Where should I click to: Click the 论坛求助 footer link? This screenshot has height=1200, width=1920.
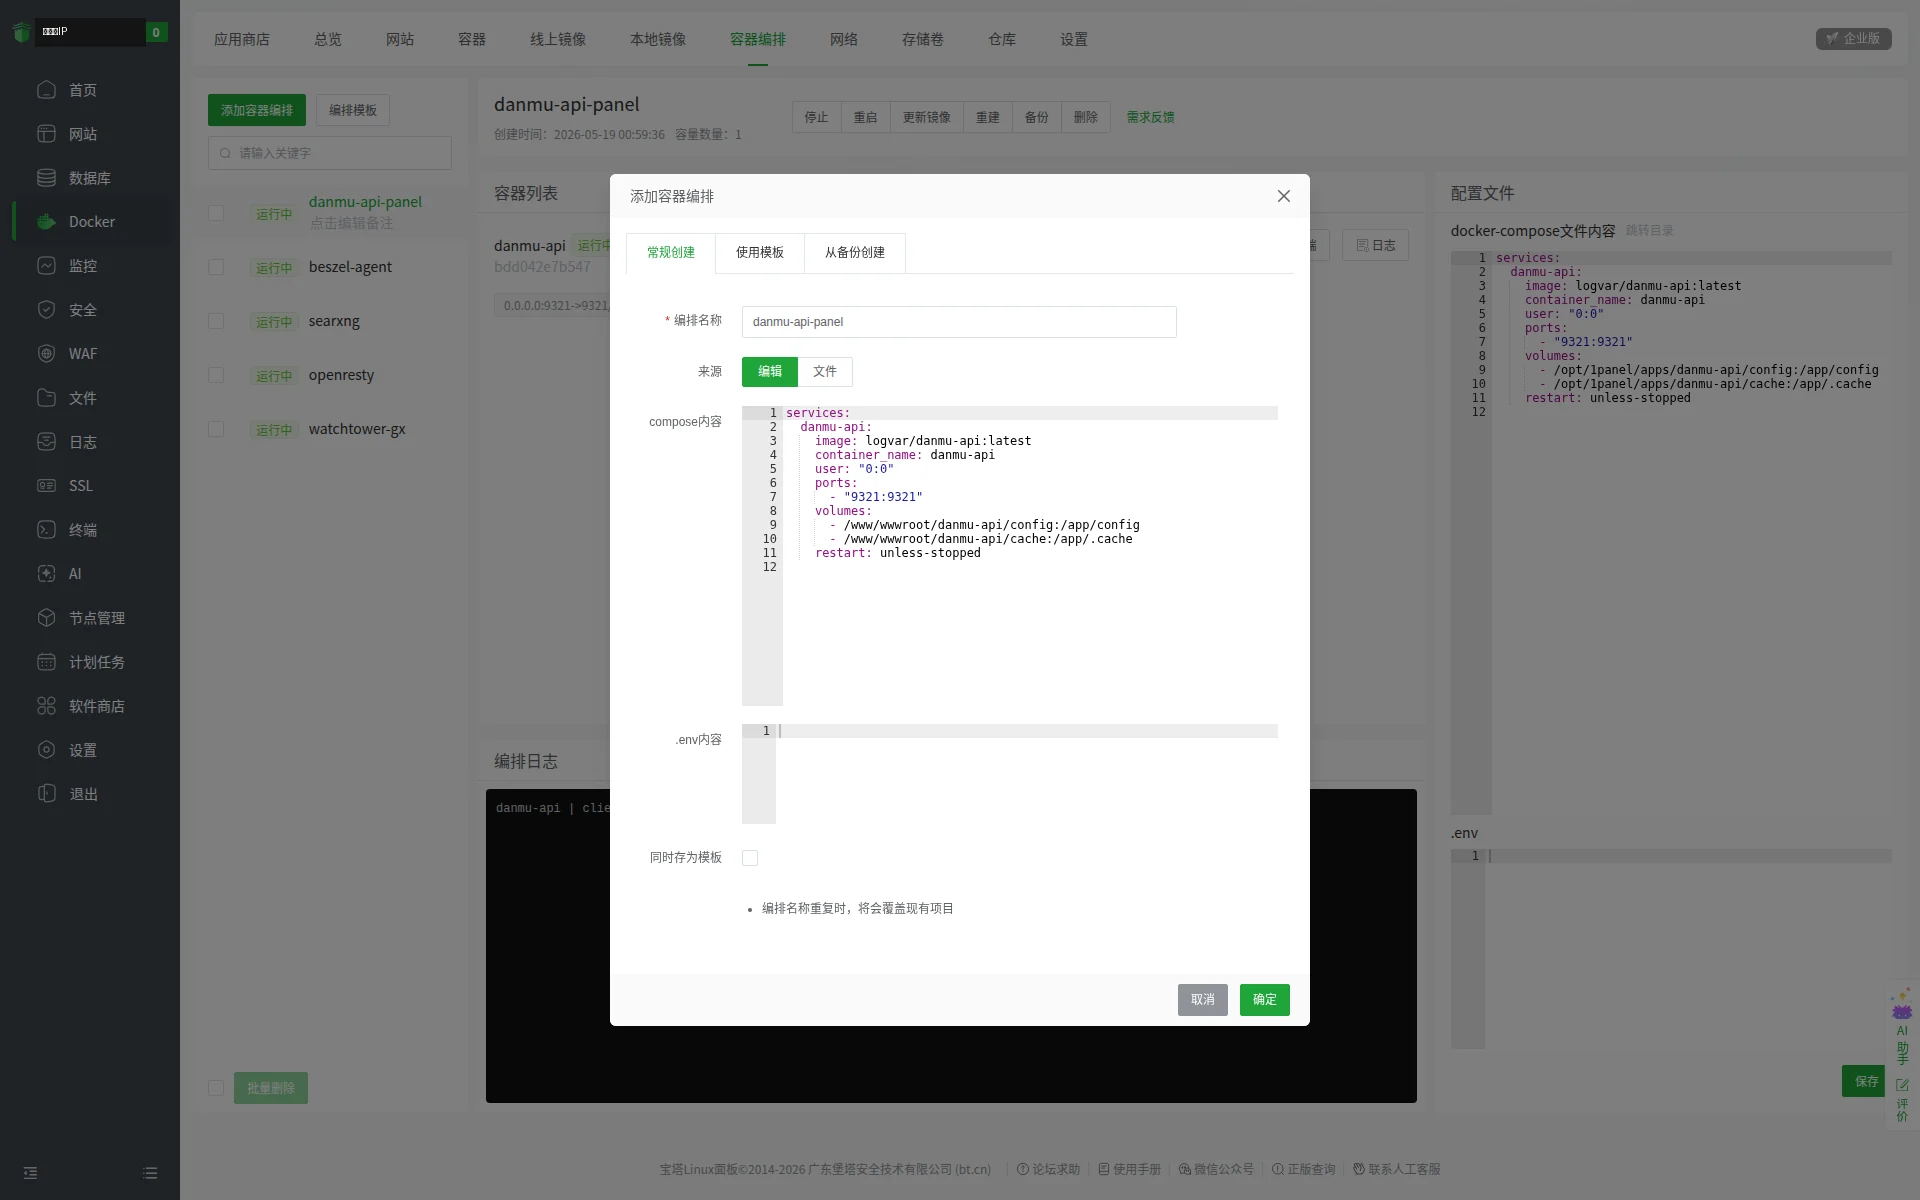pos(1049,1169)
